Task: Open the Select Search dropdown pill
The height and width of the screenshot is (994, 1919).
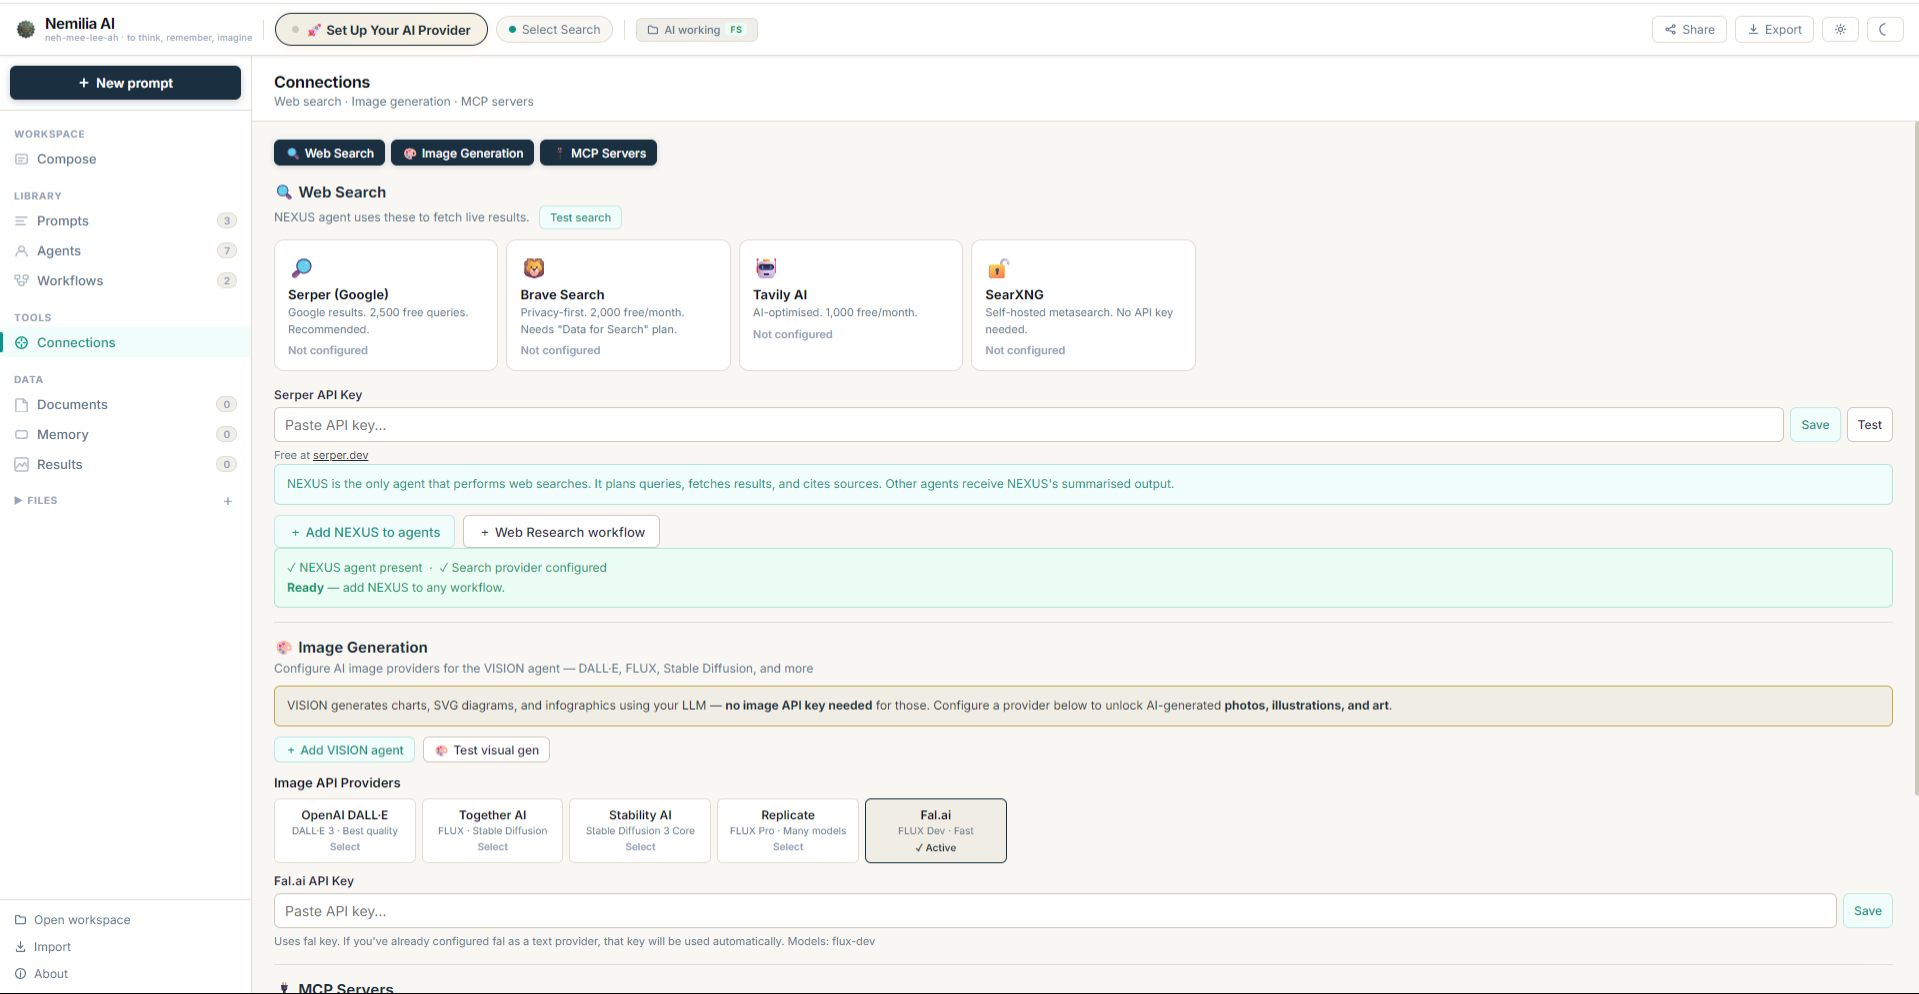Action: coord(554,30)
